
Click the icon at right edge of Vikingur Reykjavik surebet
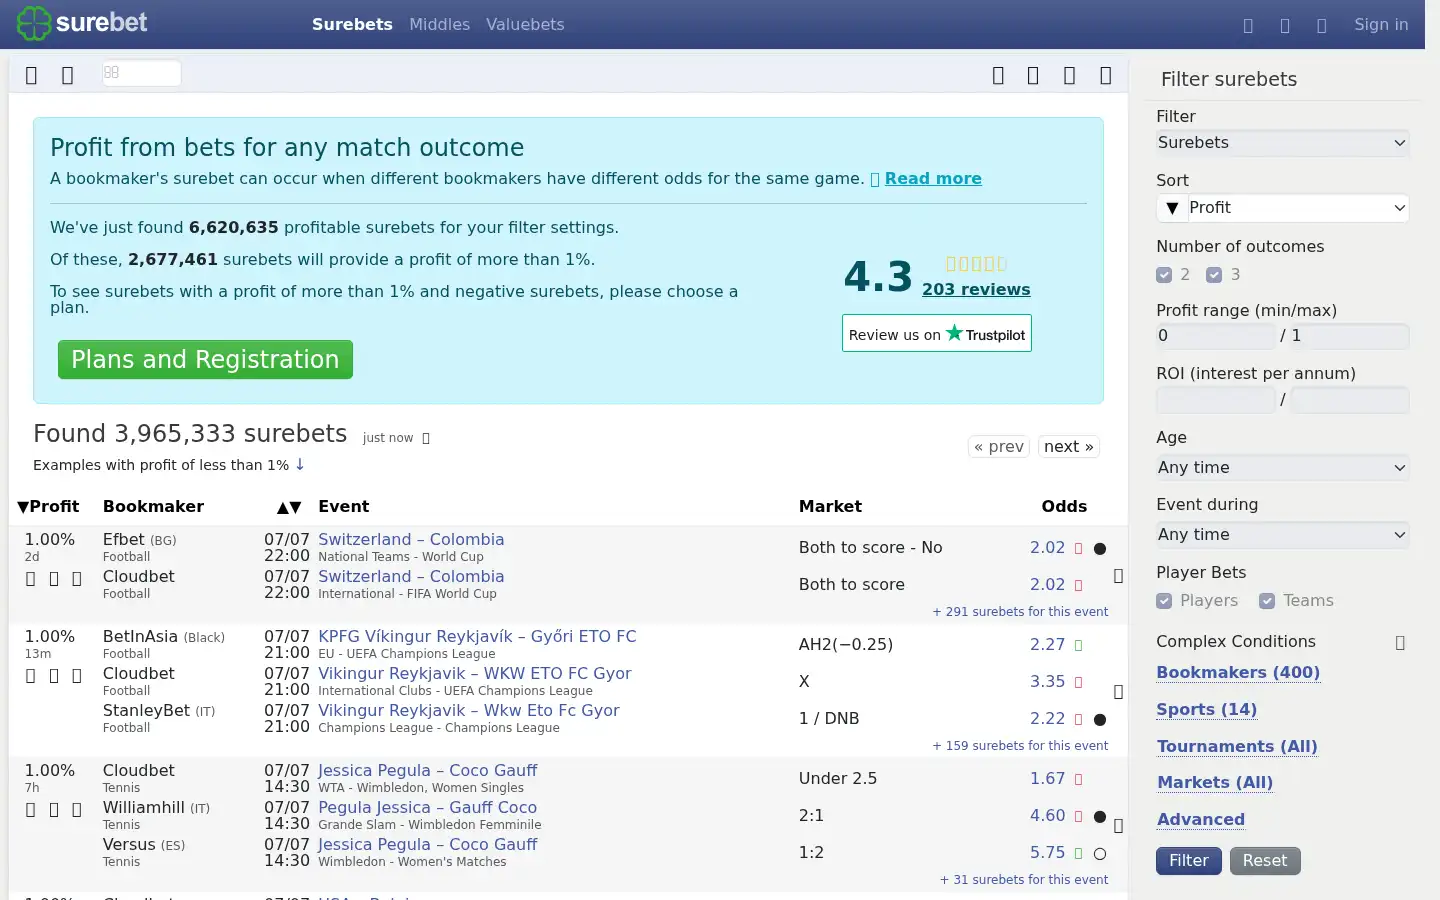click(x=1118, y=692)
